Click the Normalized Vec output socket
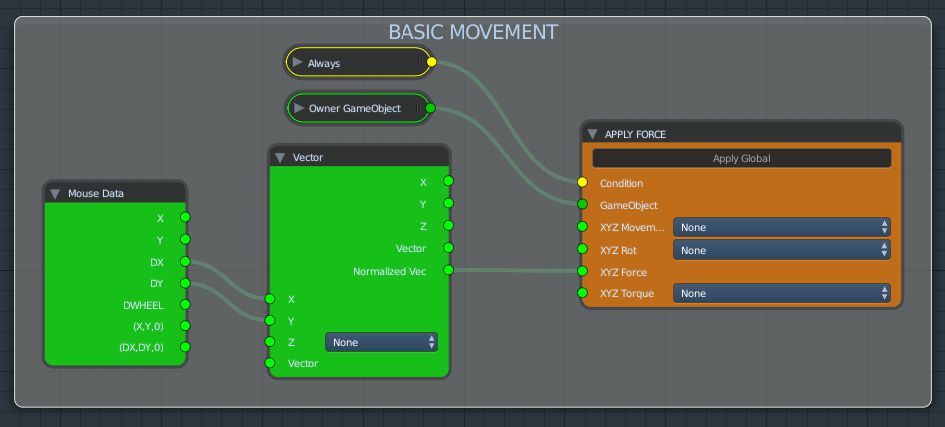The image size is (945, 427). coord(448,270)
